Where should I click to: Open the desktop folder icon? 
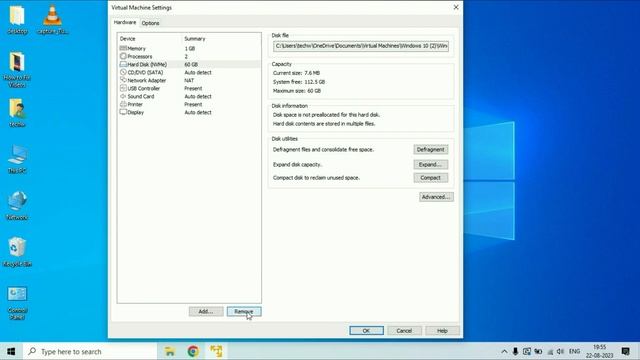[17, 20]
